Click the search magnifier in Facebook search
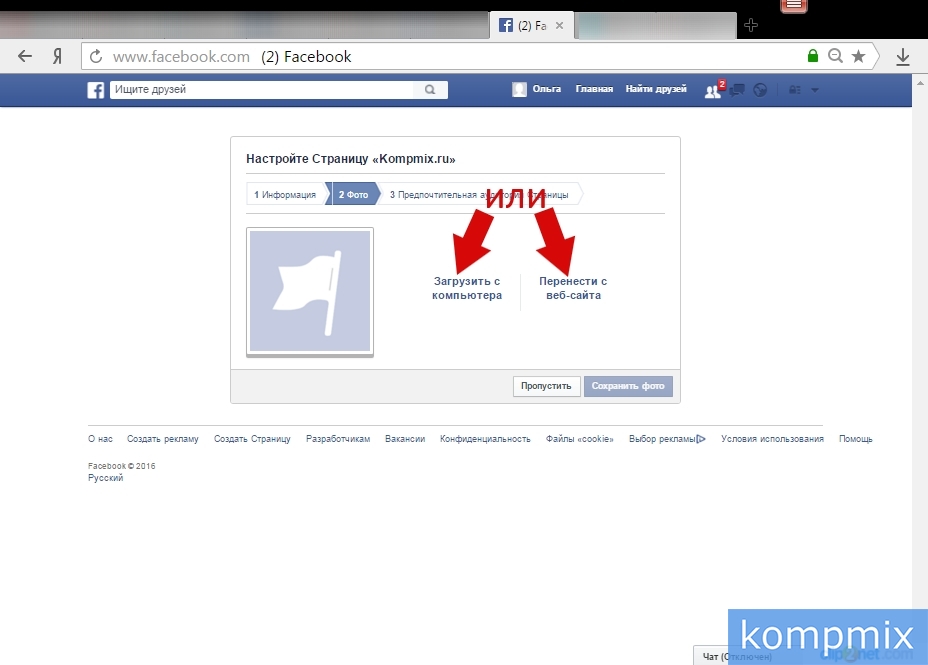Screen dimensions: 928x665 tap(430, 90)
